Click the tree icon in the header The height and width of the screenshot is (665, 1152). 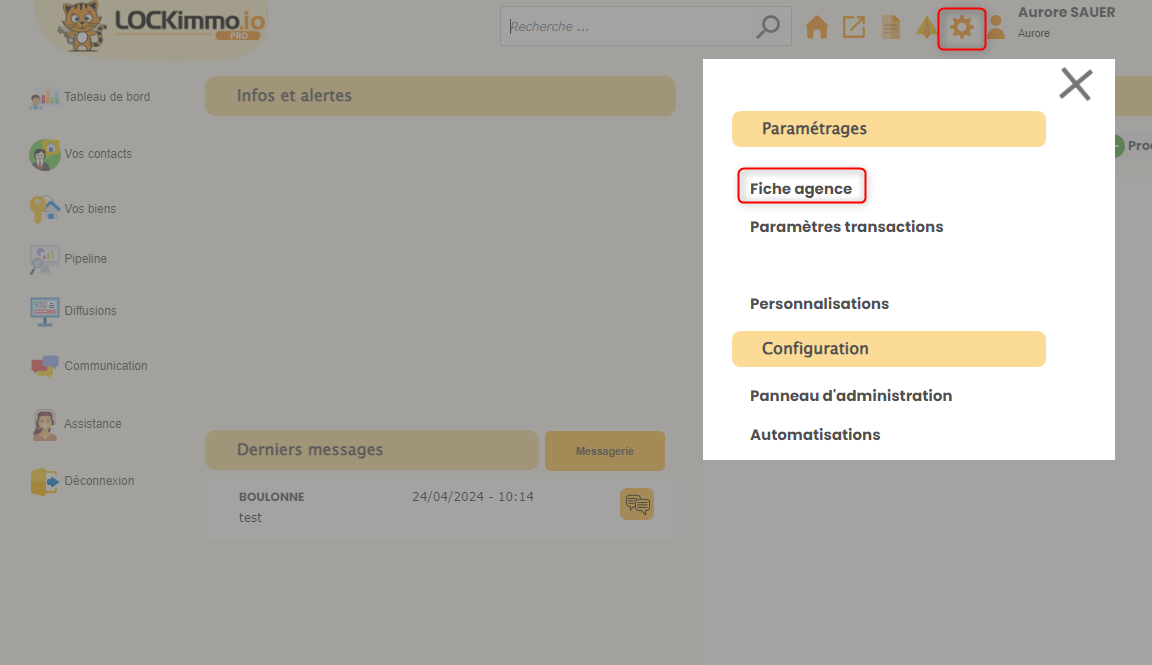[926, 27]
